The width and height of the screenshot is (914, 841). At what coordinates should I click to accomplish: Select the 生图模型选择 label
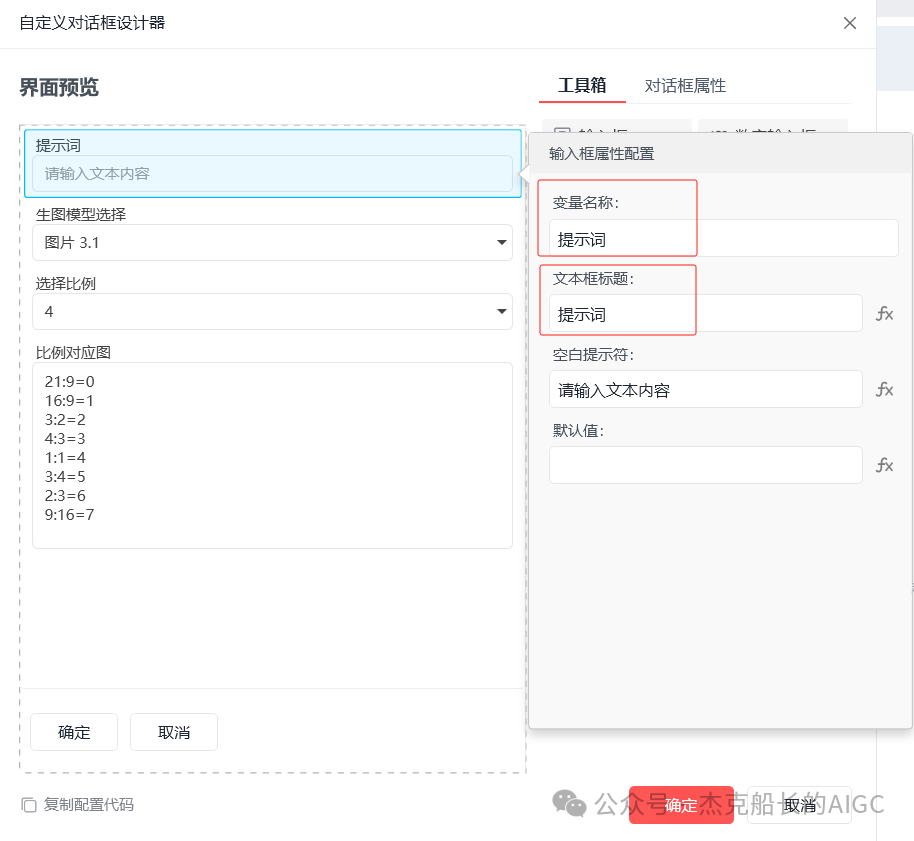coord(80,214)
